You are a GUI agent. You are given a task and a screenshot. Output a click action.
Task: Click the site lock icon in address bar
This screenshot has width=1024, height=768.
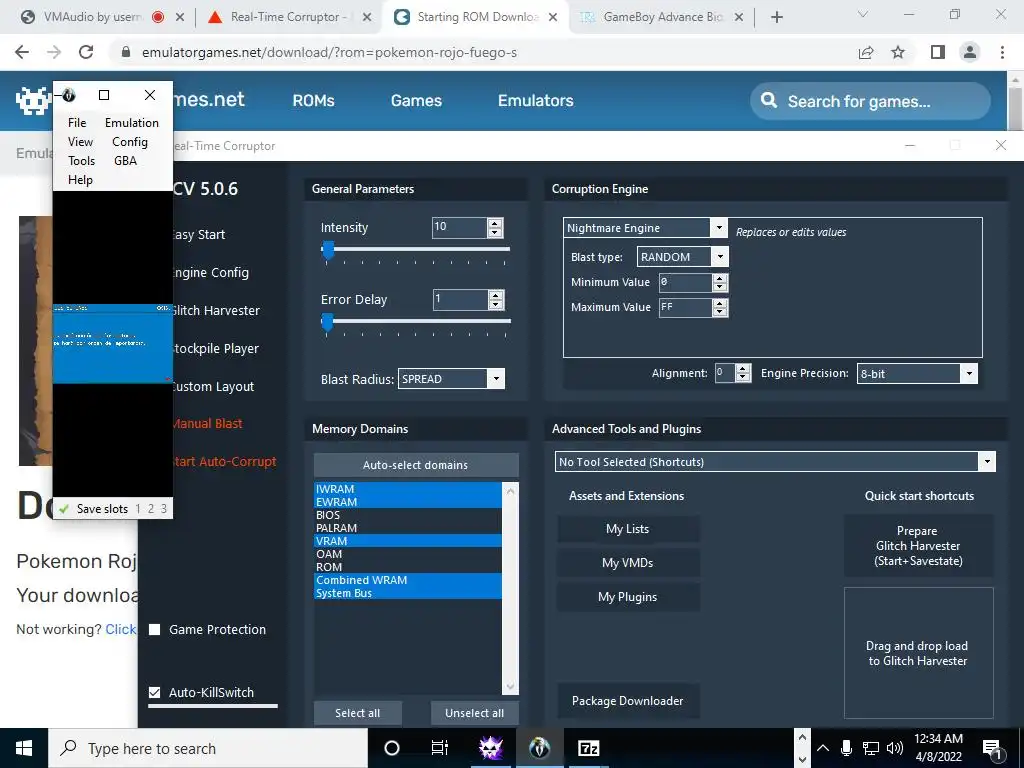coord(126,52)
